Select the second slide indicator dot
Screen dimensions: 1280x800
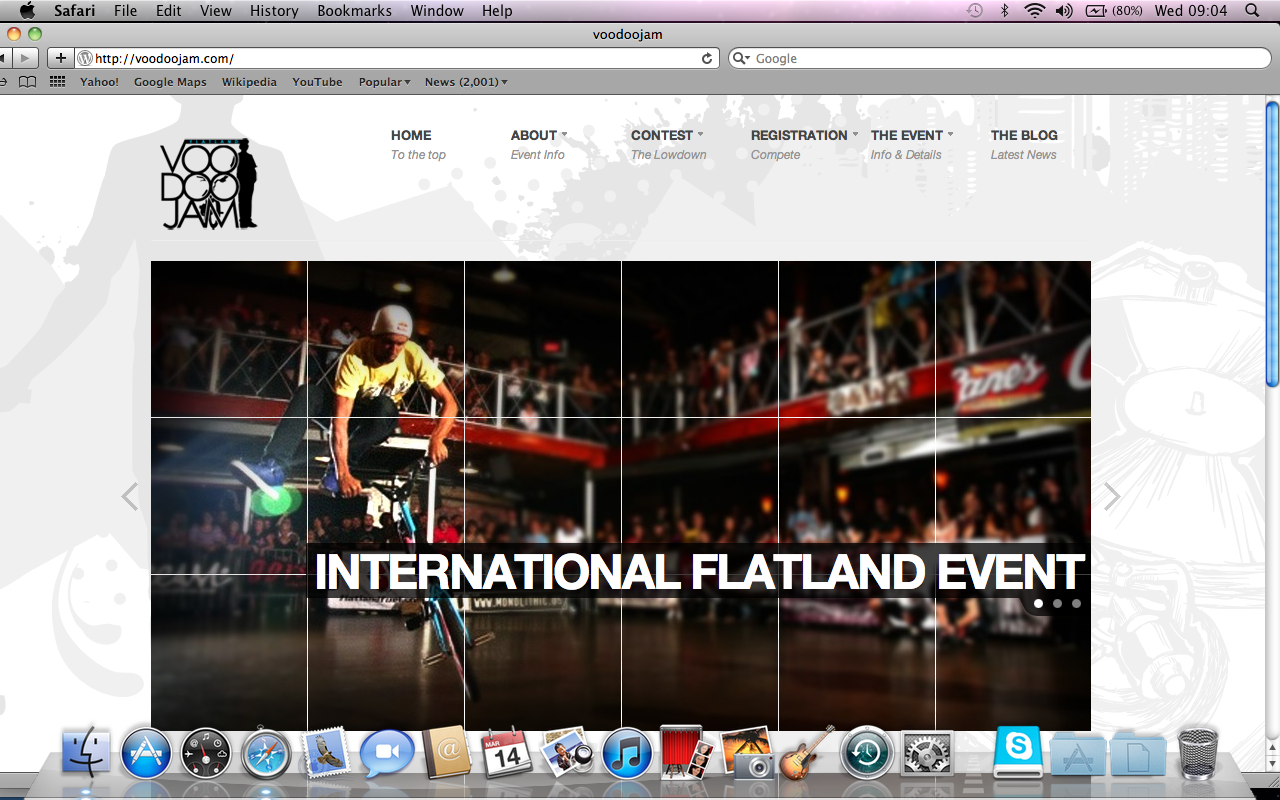pos(1057,603)
